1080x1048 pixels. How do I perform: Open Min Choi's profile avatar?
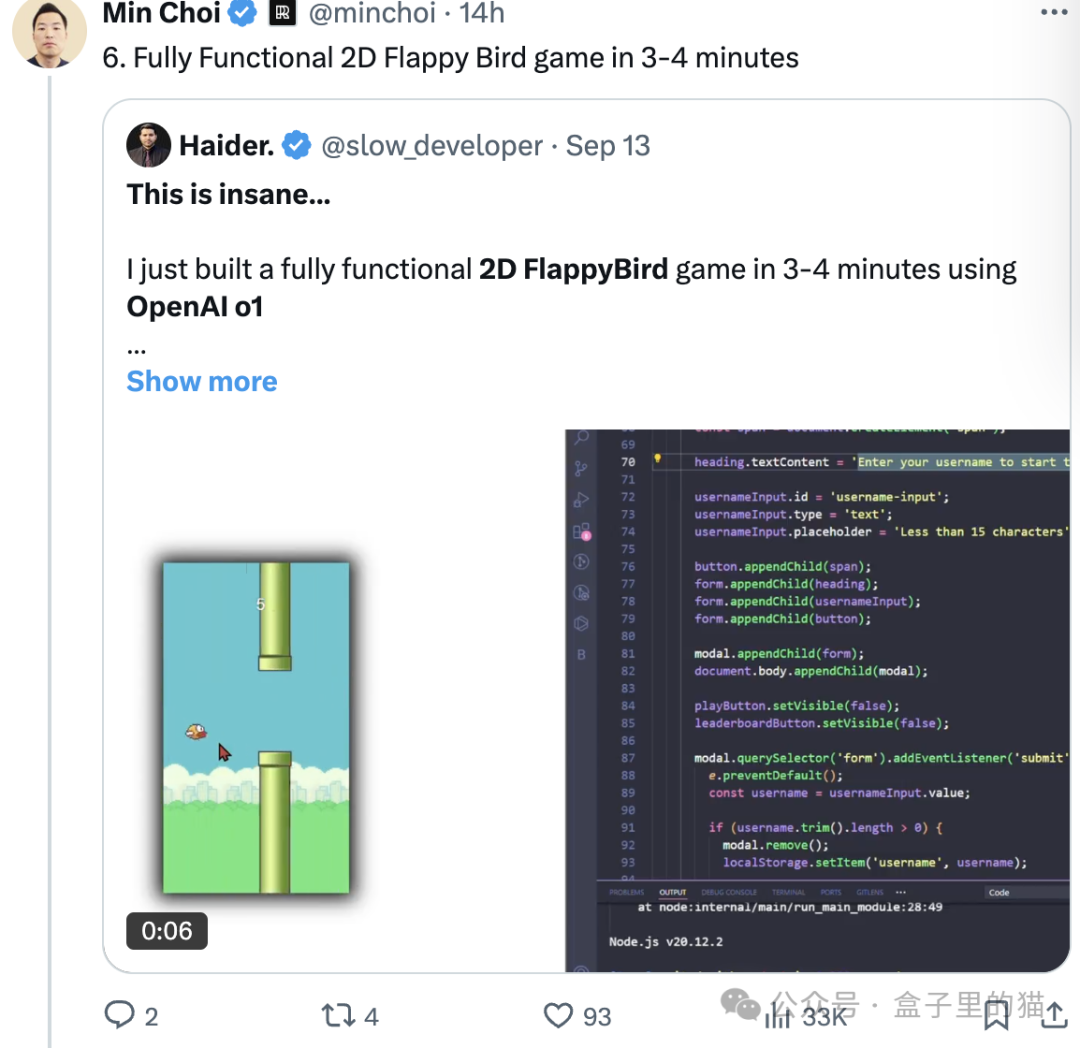(49, 34)
